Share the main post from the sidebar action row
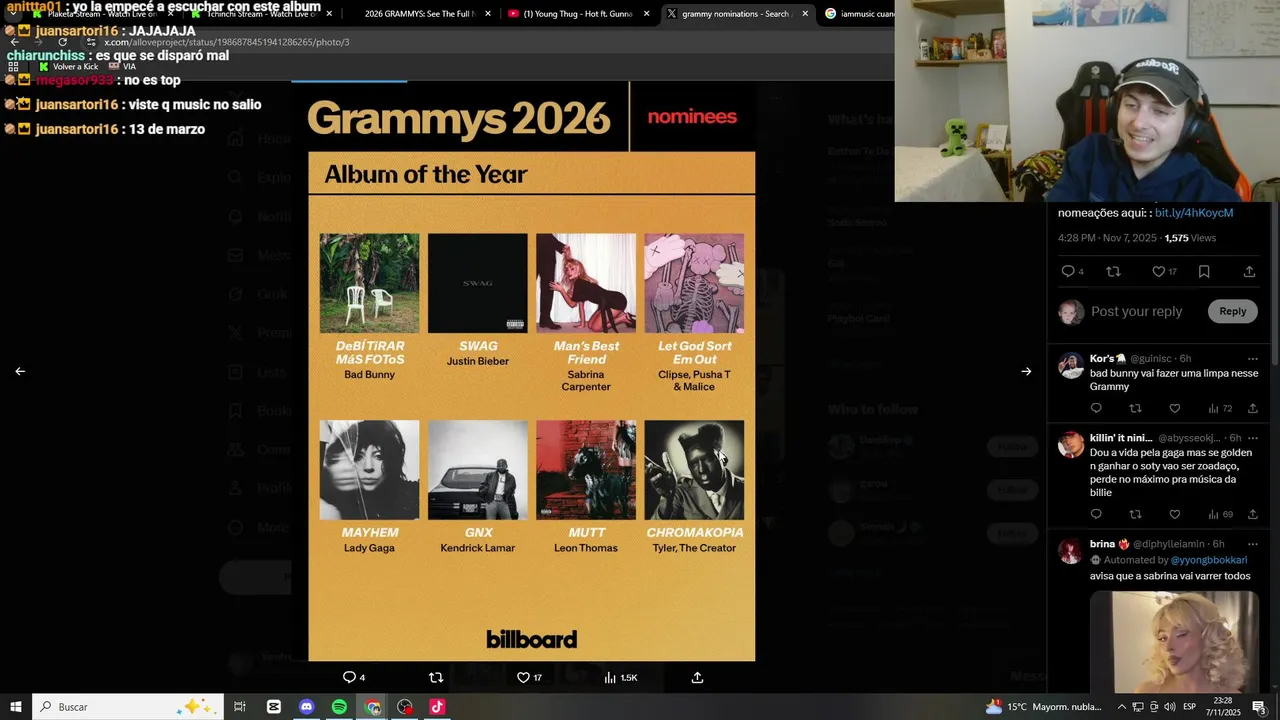The width and height of the screenshot is (1280, 720). 1249,271
